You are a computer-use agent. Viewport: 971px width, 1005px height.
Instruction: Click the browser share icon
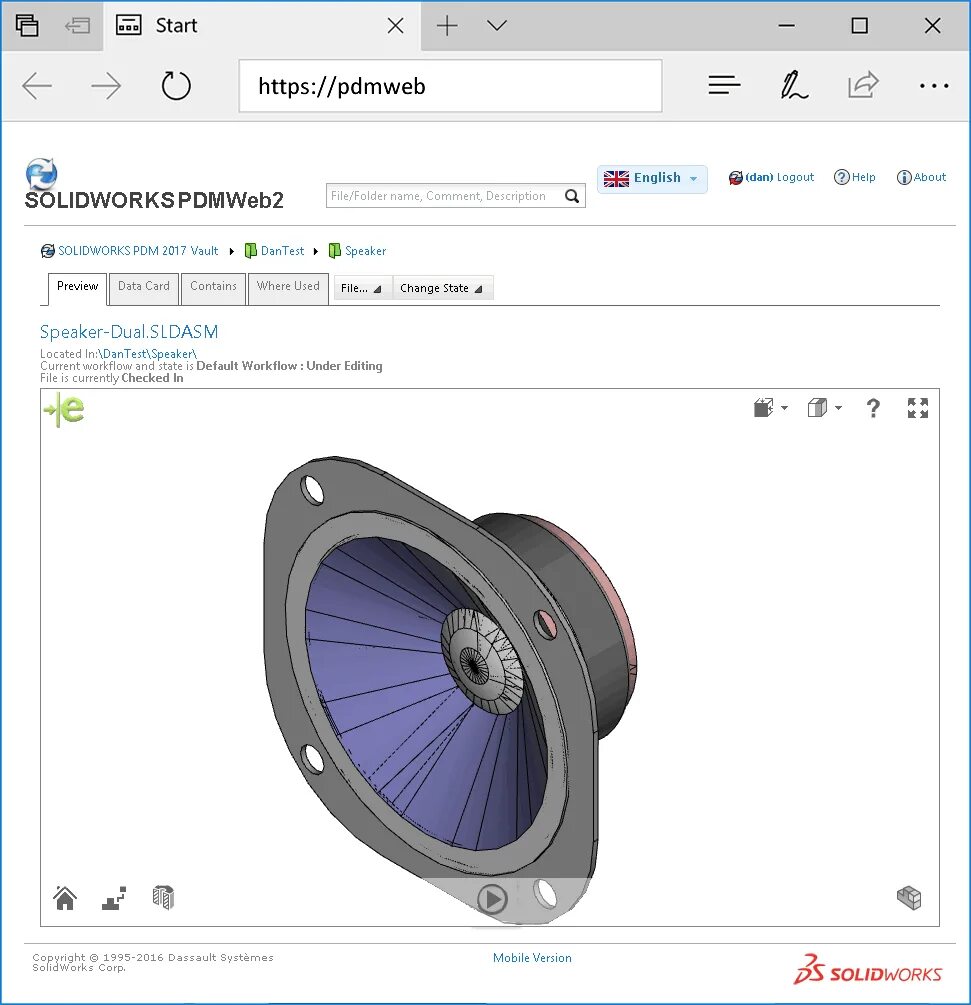coord(863,85)
